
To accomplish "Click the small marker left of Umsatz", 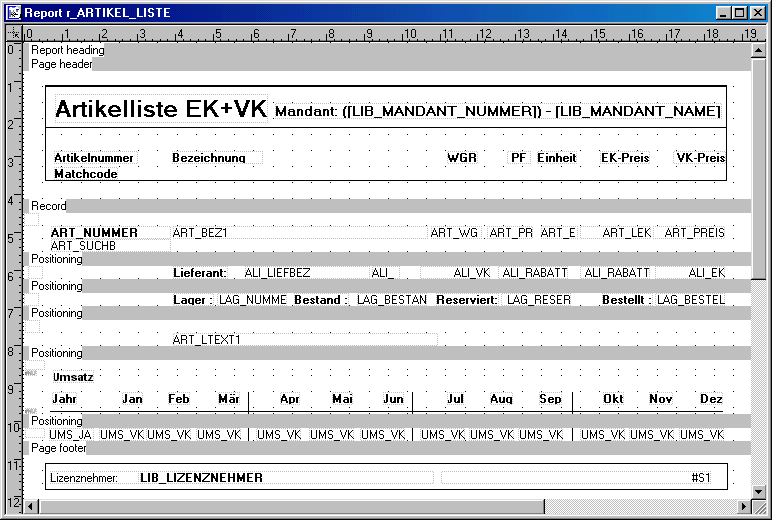I will (31, 373).
